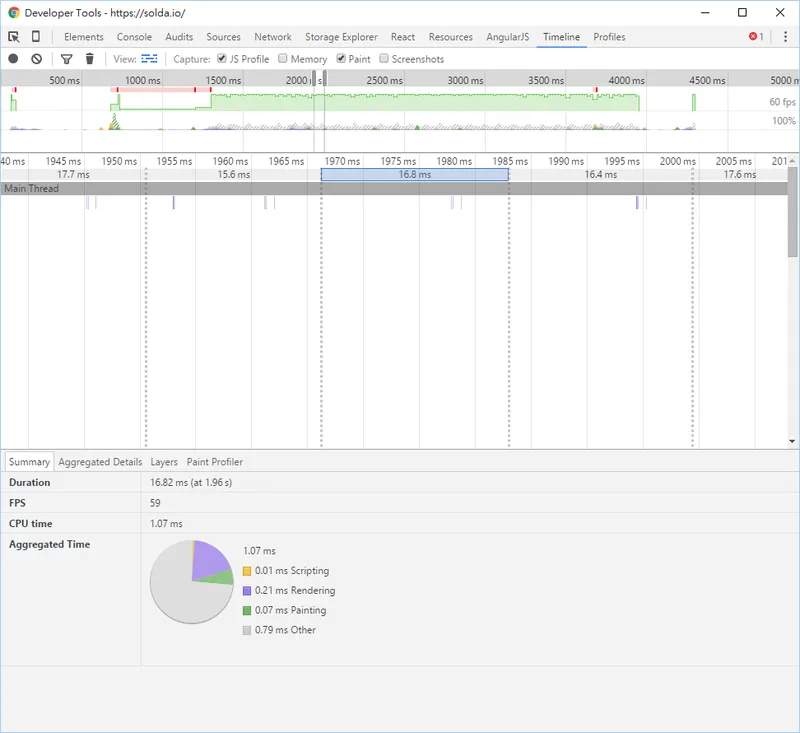The width and height of the screenshot is (800, 733).
Task: Switch to the Paint Profiler tab
Action: (x=214, y=462)
